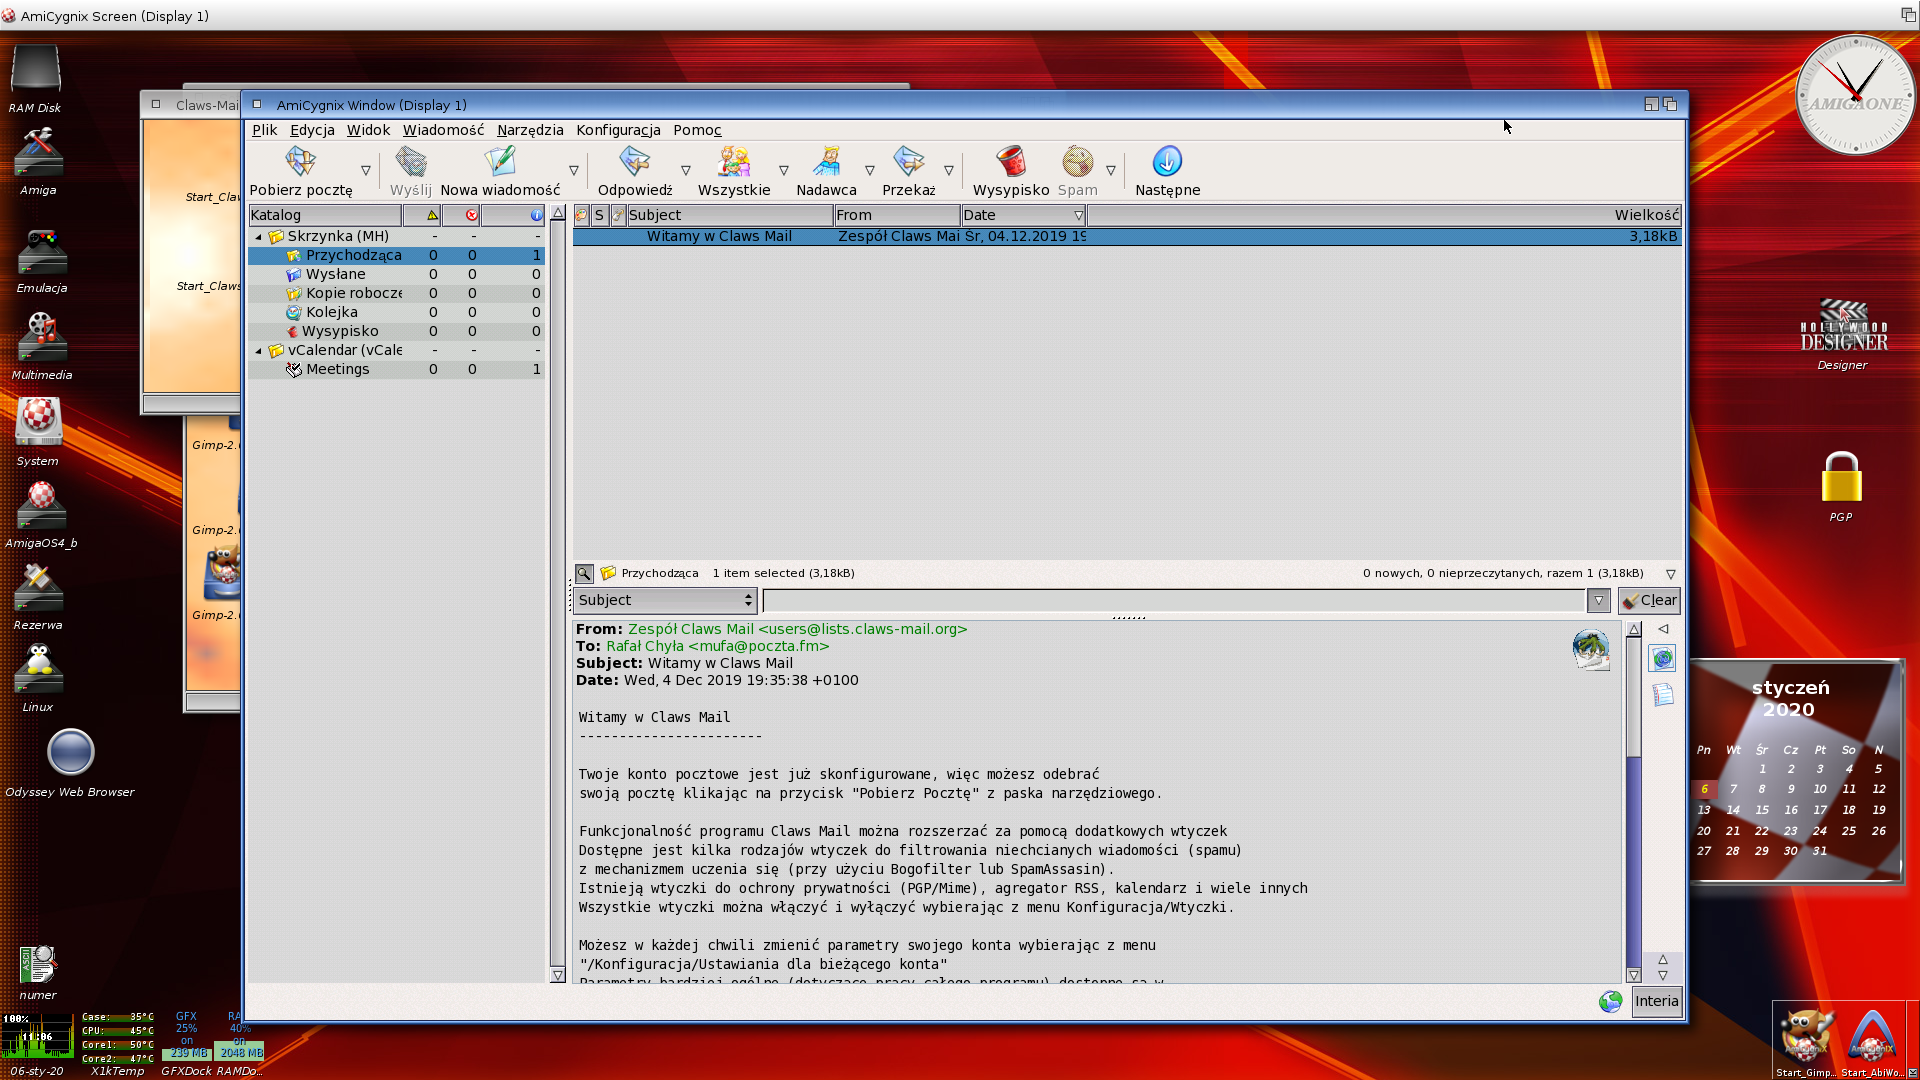
Task: Click the Nadawca reply-to-sender icon
Action: pos(826,161)
